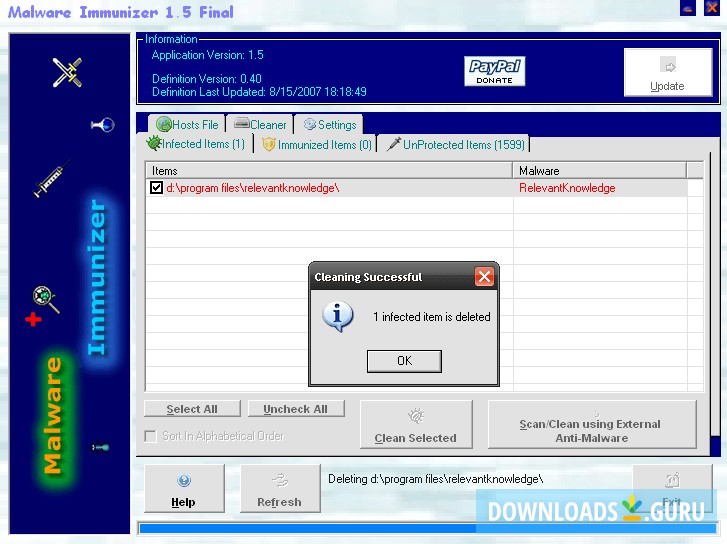
Task: Click the red plus icon in the sidebar
Action: point(33,319)
